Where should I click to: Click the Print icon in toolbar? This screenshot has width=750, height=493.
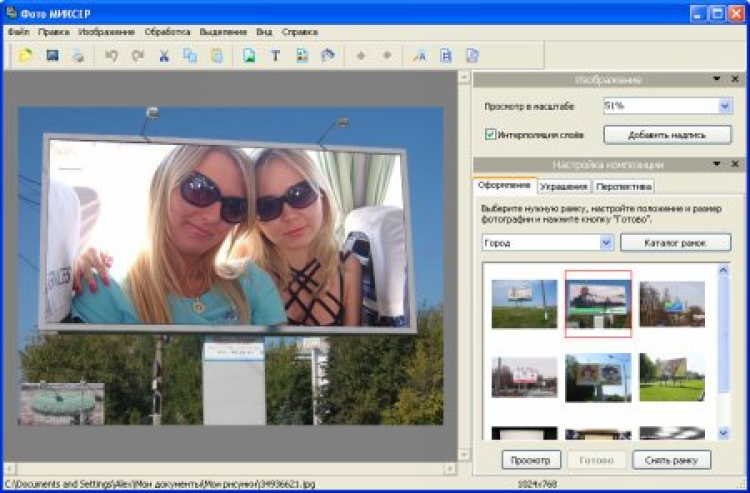(77, 56)
